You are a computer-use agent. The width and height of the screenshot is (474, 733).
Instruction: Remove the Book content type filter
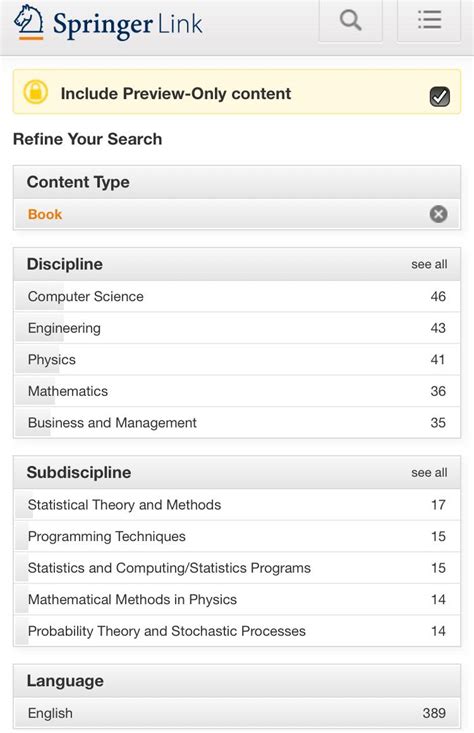(x=438, y=214)
